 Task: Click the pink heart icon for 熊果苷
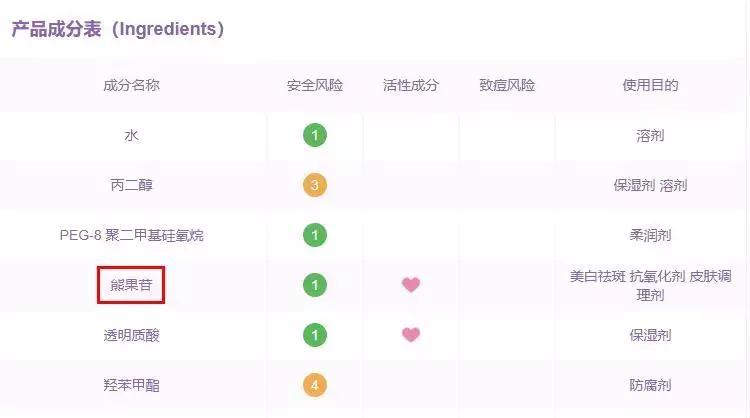(x=411, y=285)
